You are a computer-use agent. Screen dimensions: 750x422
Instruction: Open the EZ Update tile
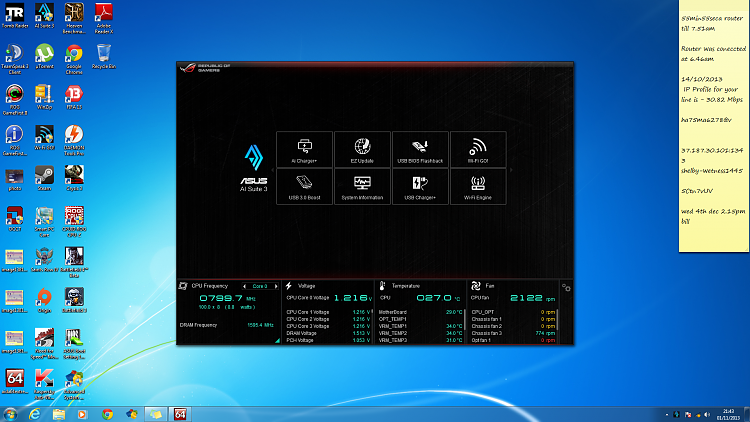point(362,149)
